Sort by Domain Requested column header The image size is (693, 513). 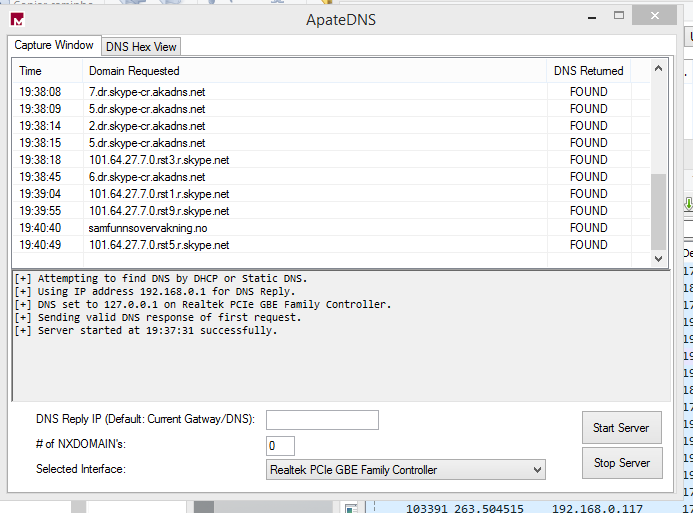pyautogui.click(x=314, y=71)
